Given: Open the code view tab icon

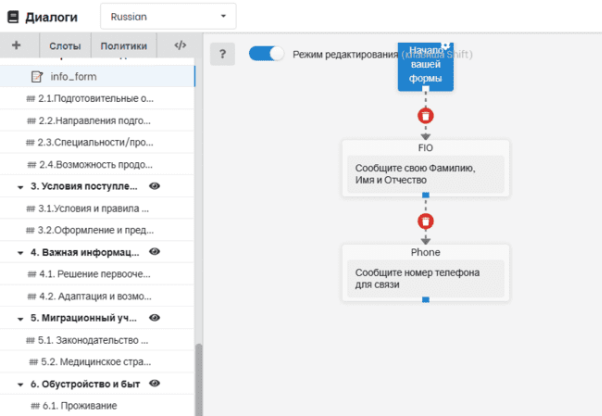Looking at the screenshot, I should click(x=180, y=45).
